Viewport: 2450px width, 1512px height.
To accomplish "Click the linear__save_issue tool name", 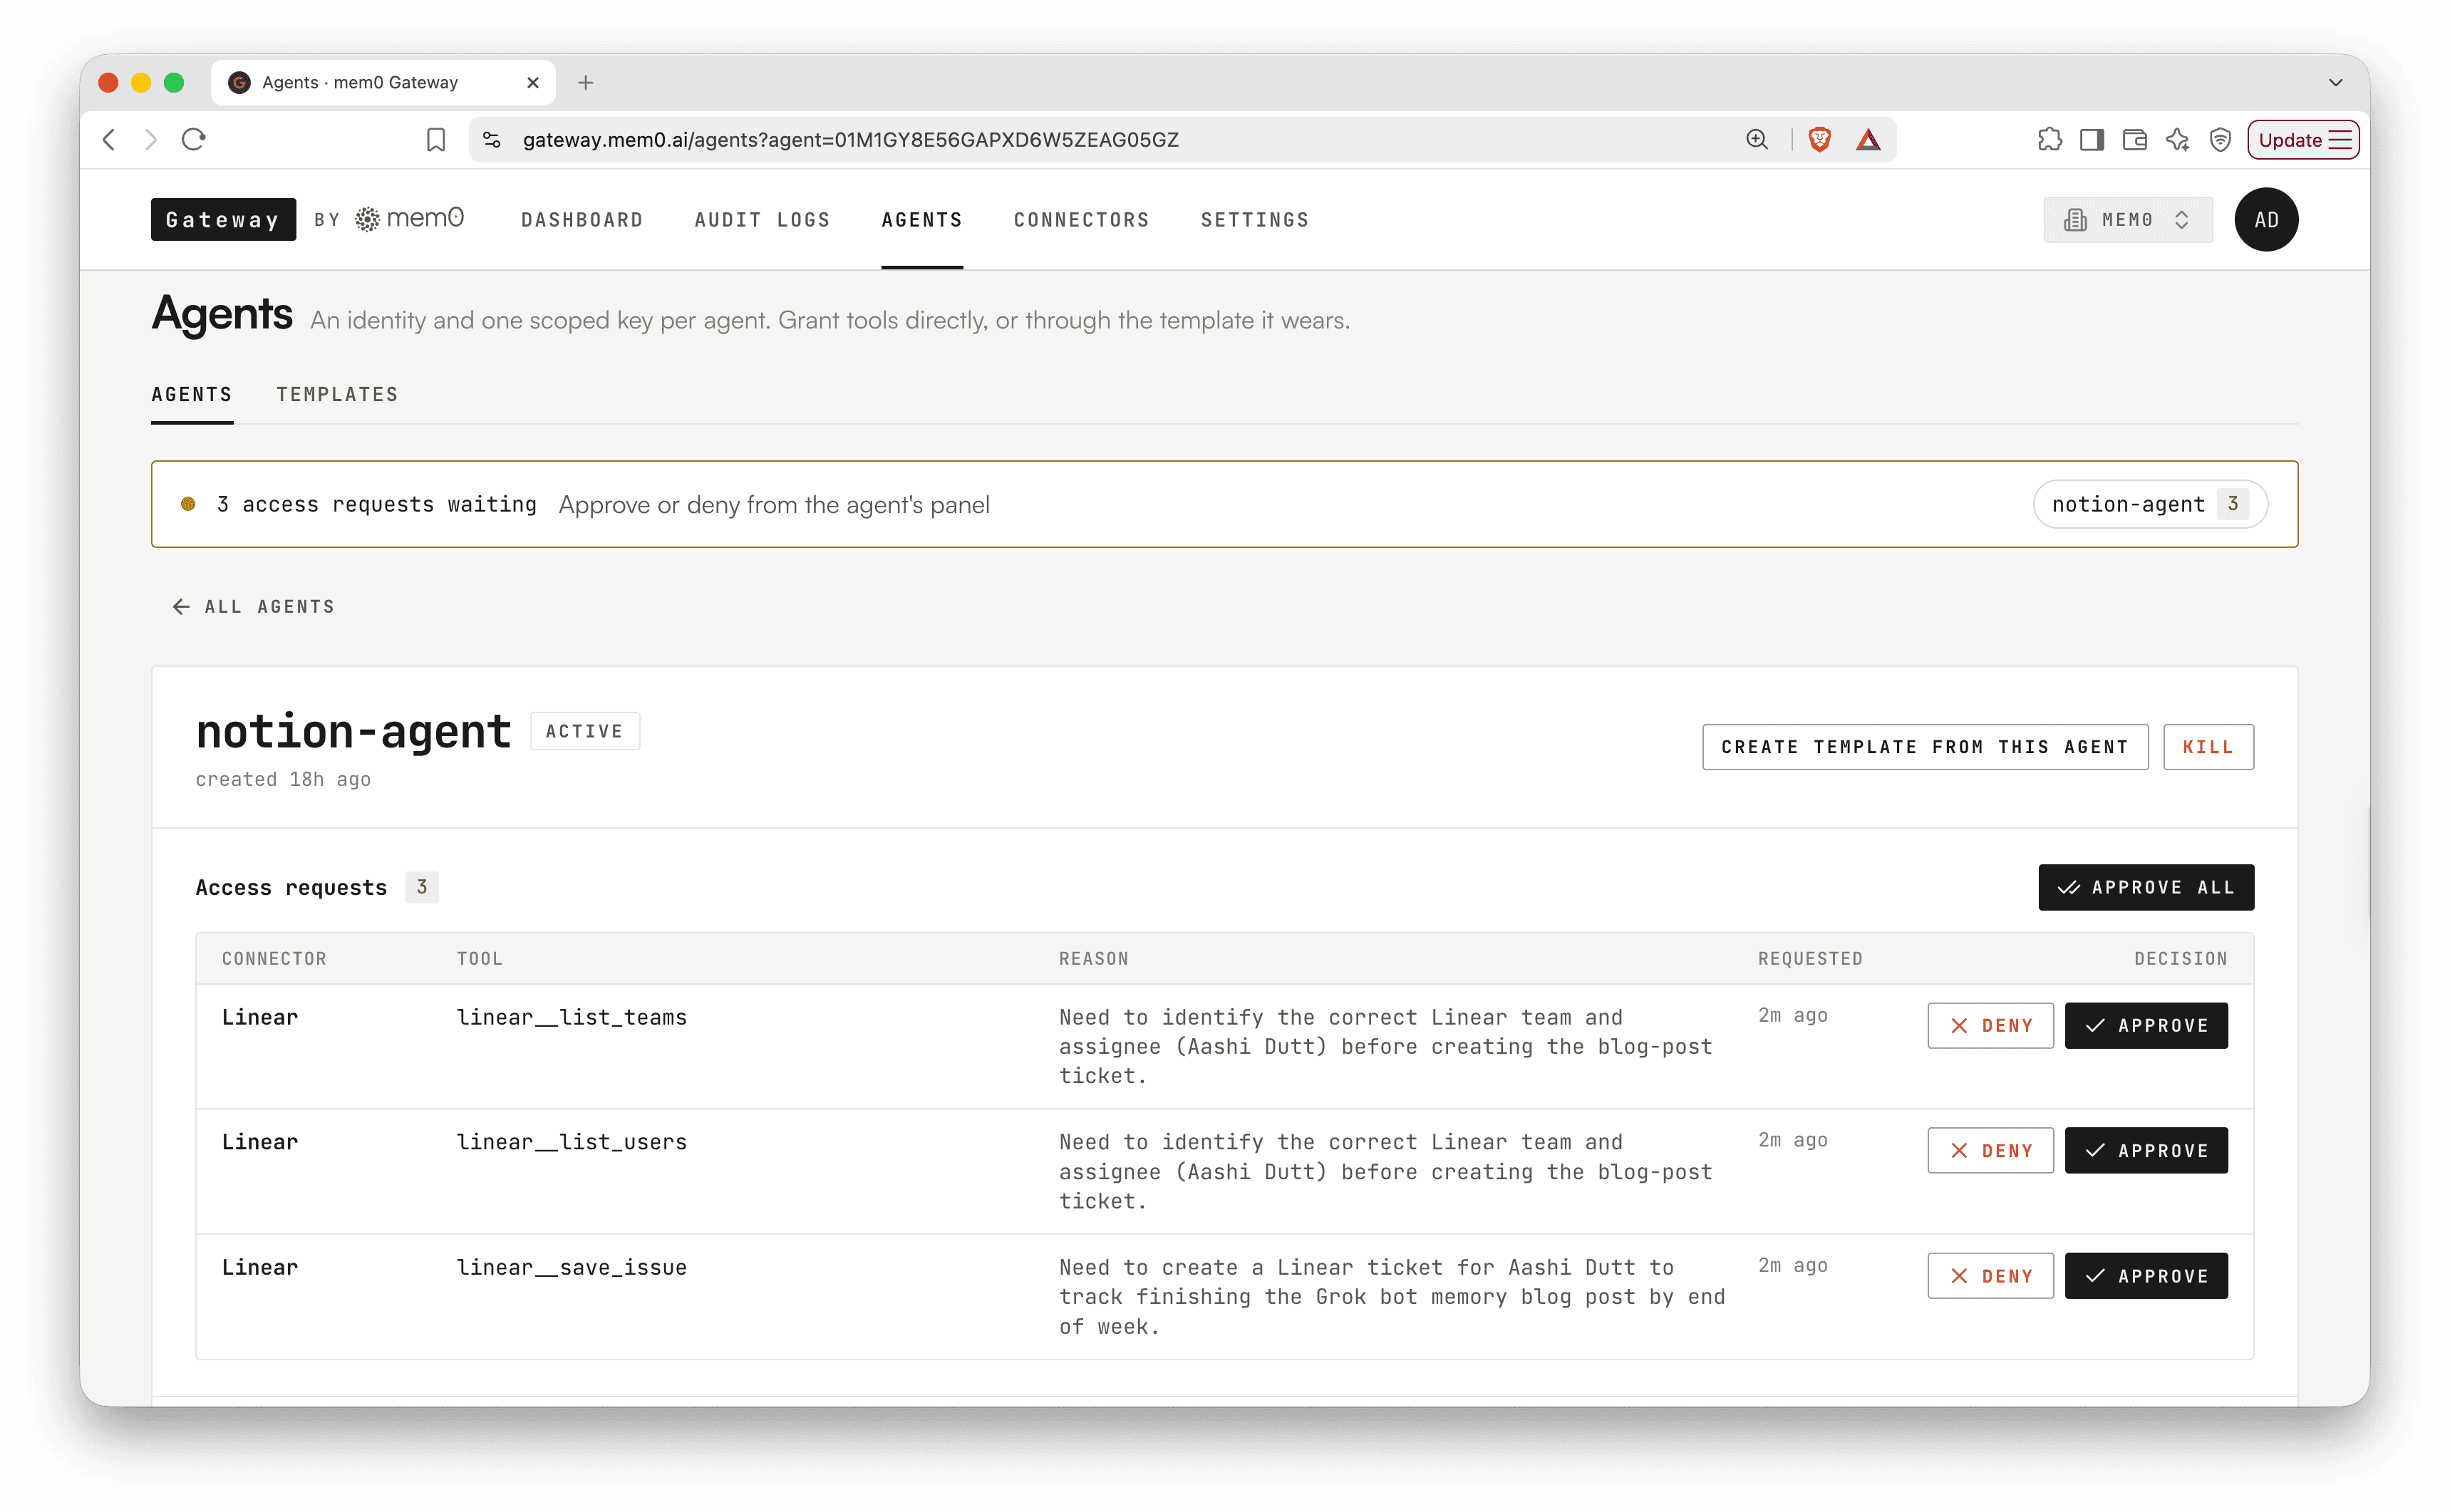I will (x=572, y=1268).
